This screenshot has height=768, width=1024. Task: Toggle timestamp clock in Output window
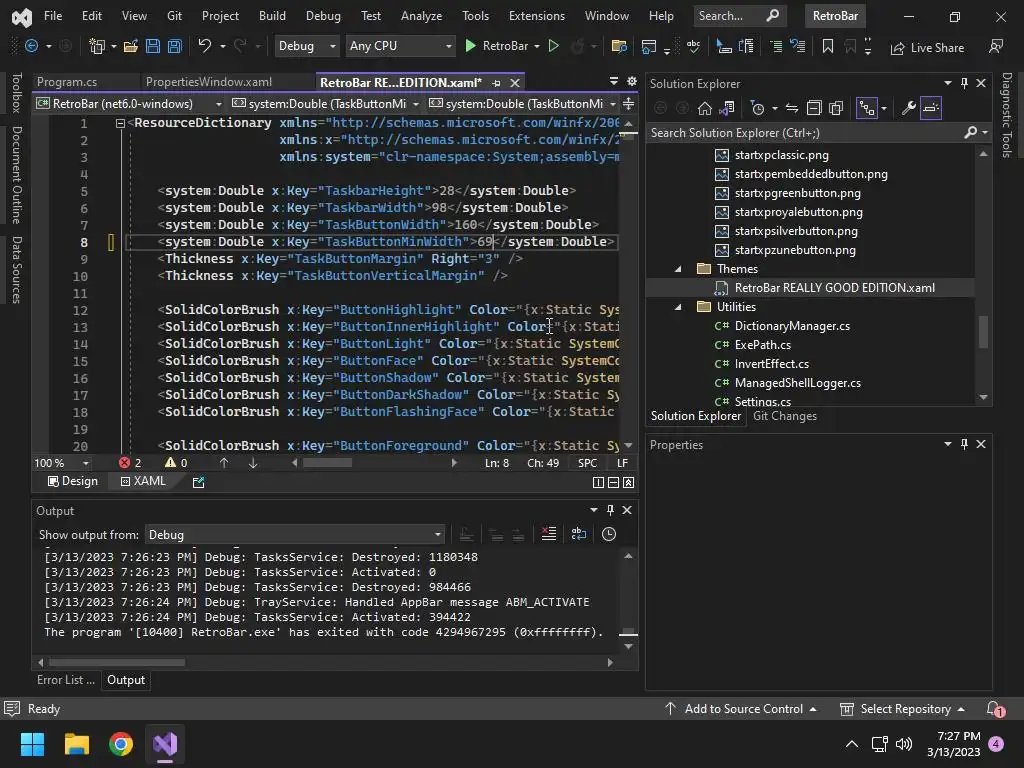(609, 534)
